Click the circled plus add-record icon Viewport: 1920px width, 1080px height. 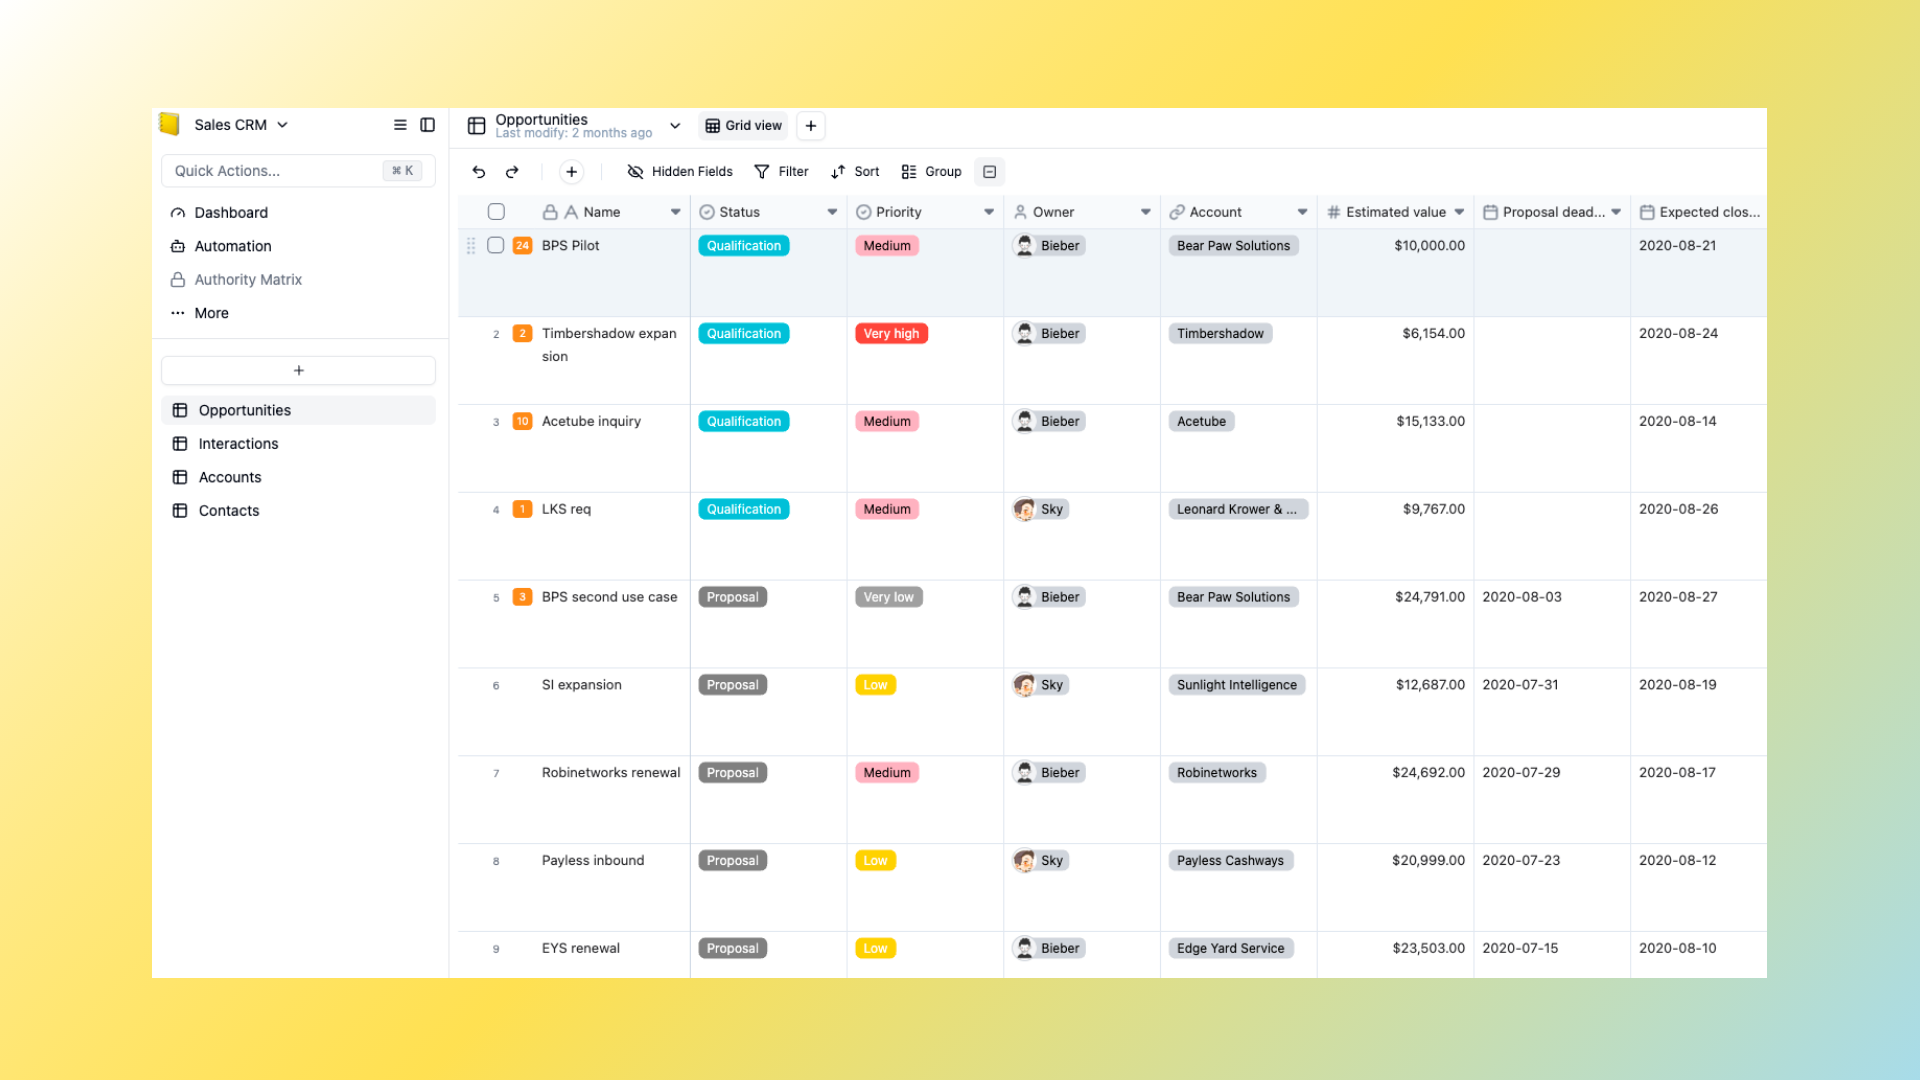point(571,172)
